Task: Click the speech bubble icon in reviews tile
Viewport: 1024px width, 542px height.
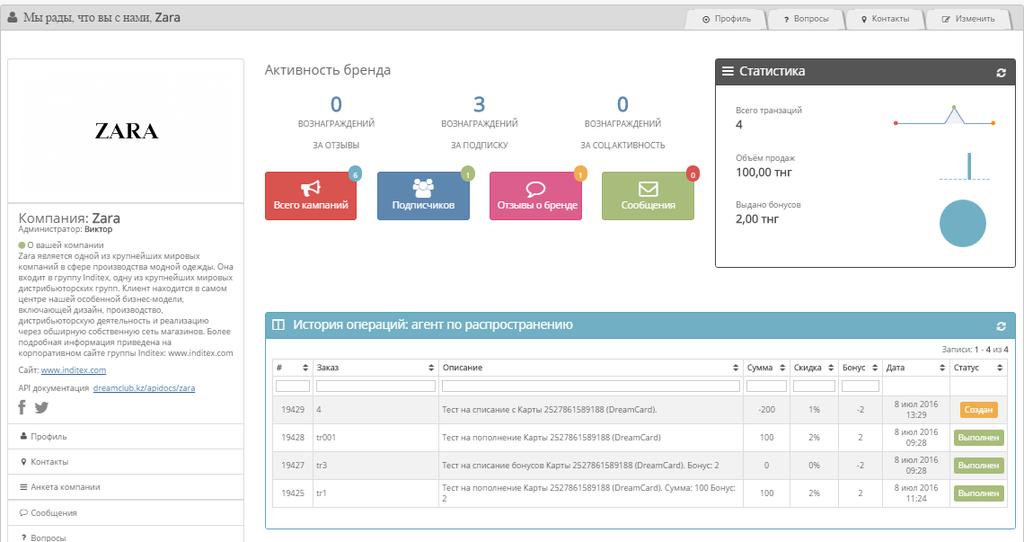Action: 536,189
